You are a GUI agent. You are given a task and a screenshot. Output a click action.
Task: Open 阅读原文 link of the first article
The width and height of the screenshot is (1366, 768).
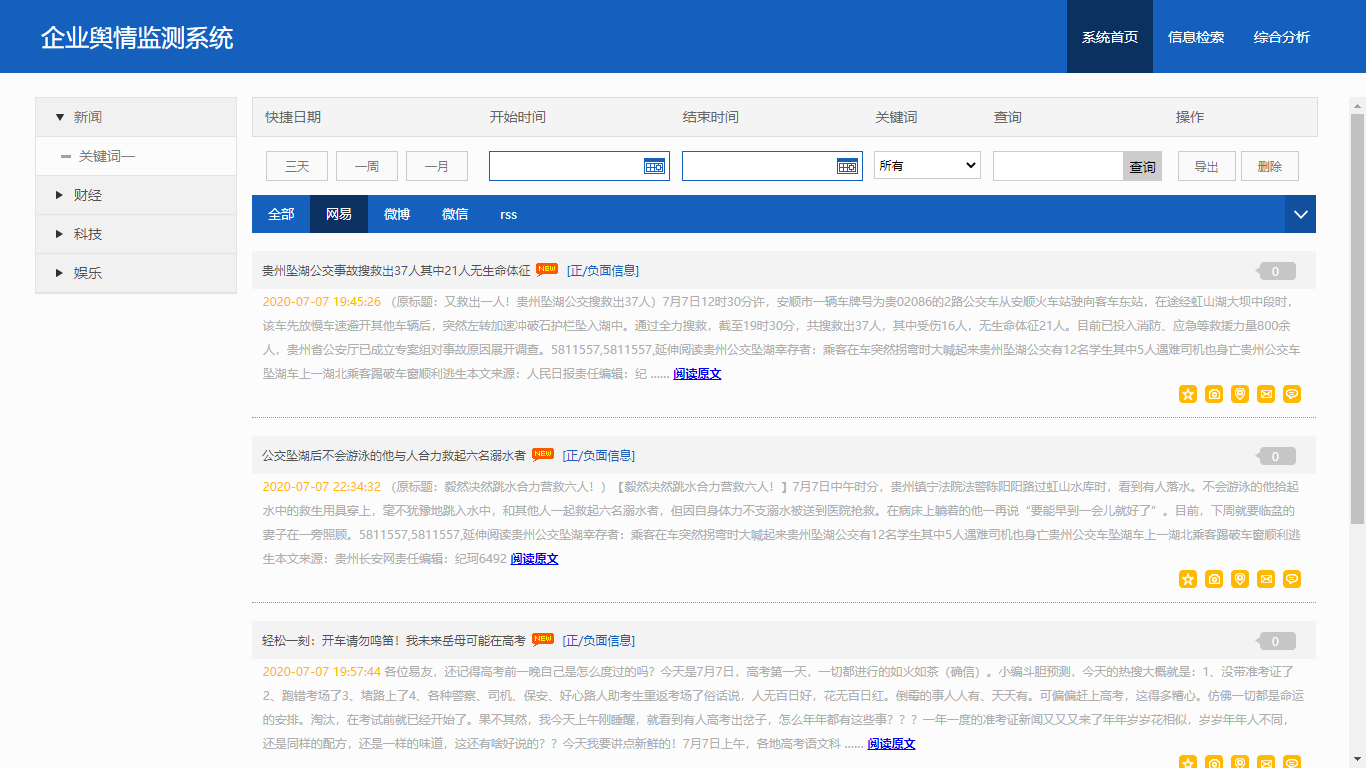697,374
